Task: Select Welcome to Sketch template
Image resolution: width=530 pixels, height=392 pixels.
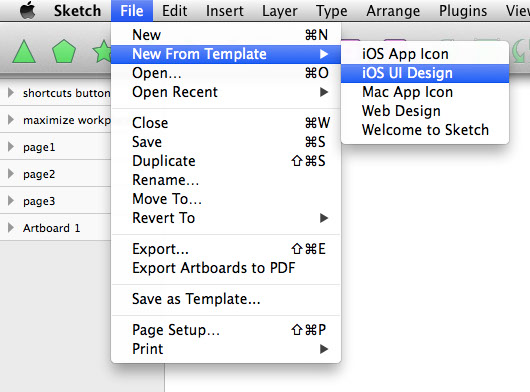Action: (425, 130)
